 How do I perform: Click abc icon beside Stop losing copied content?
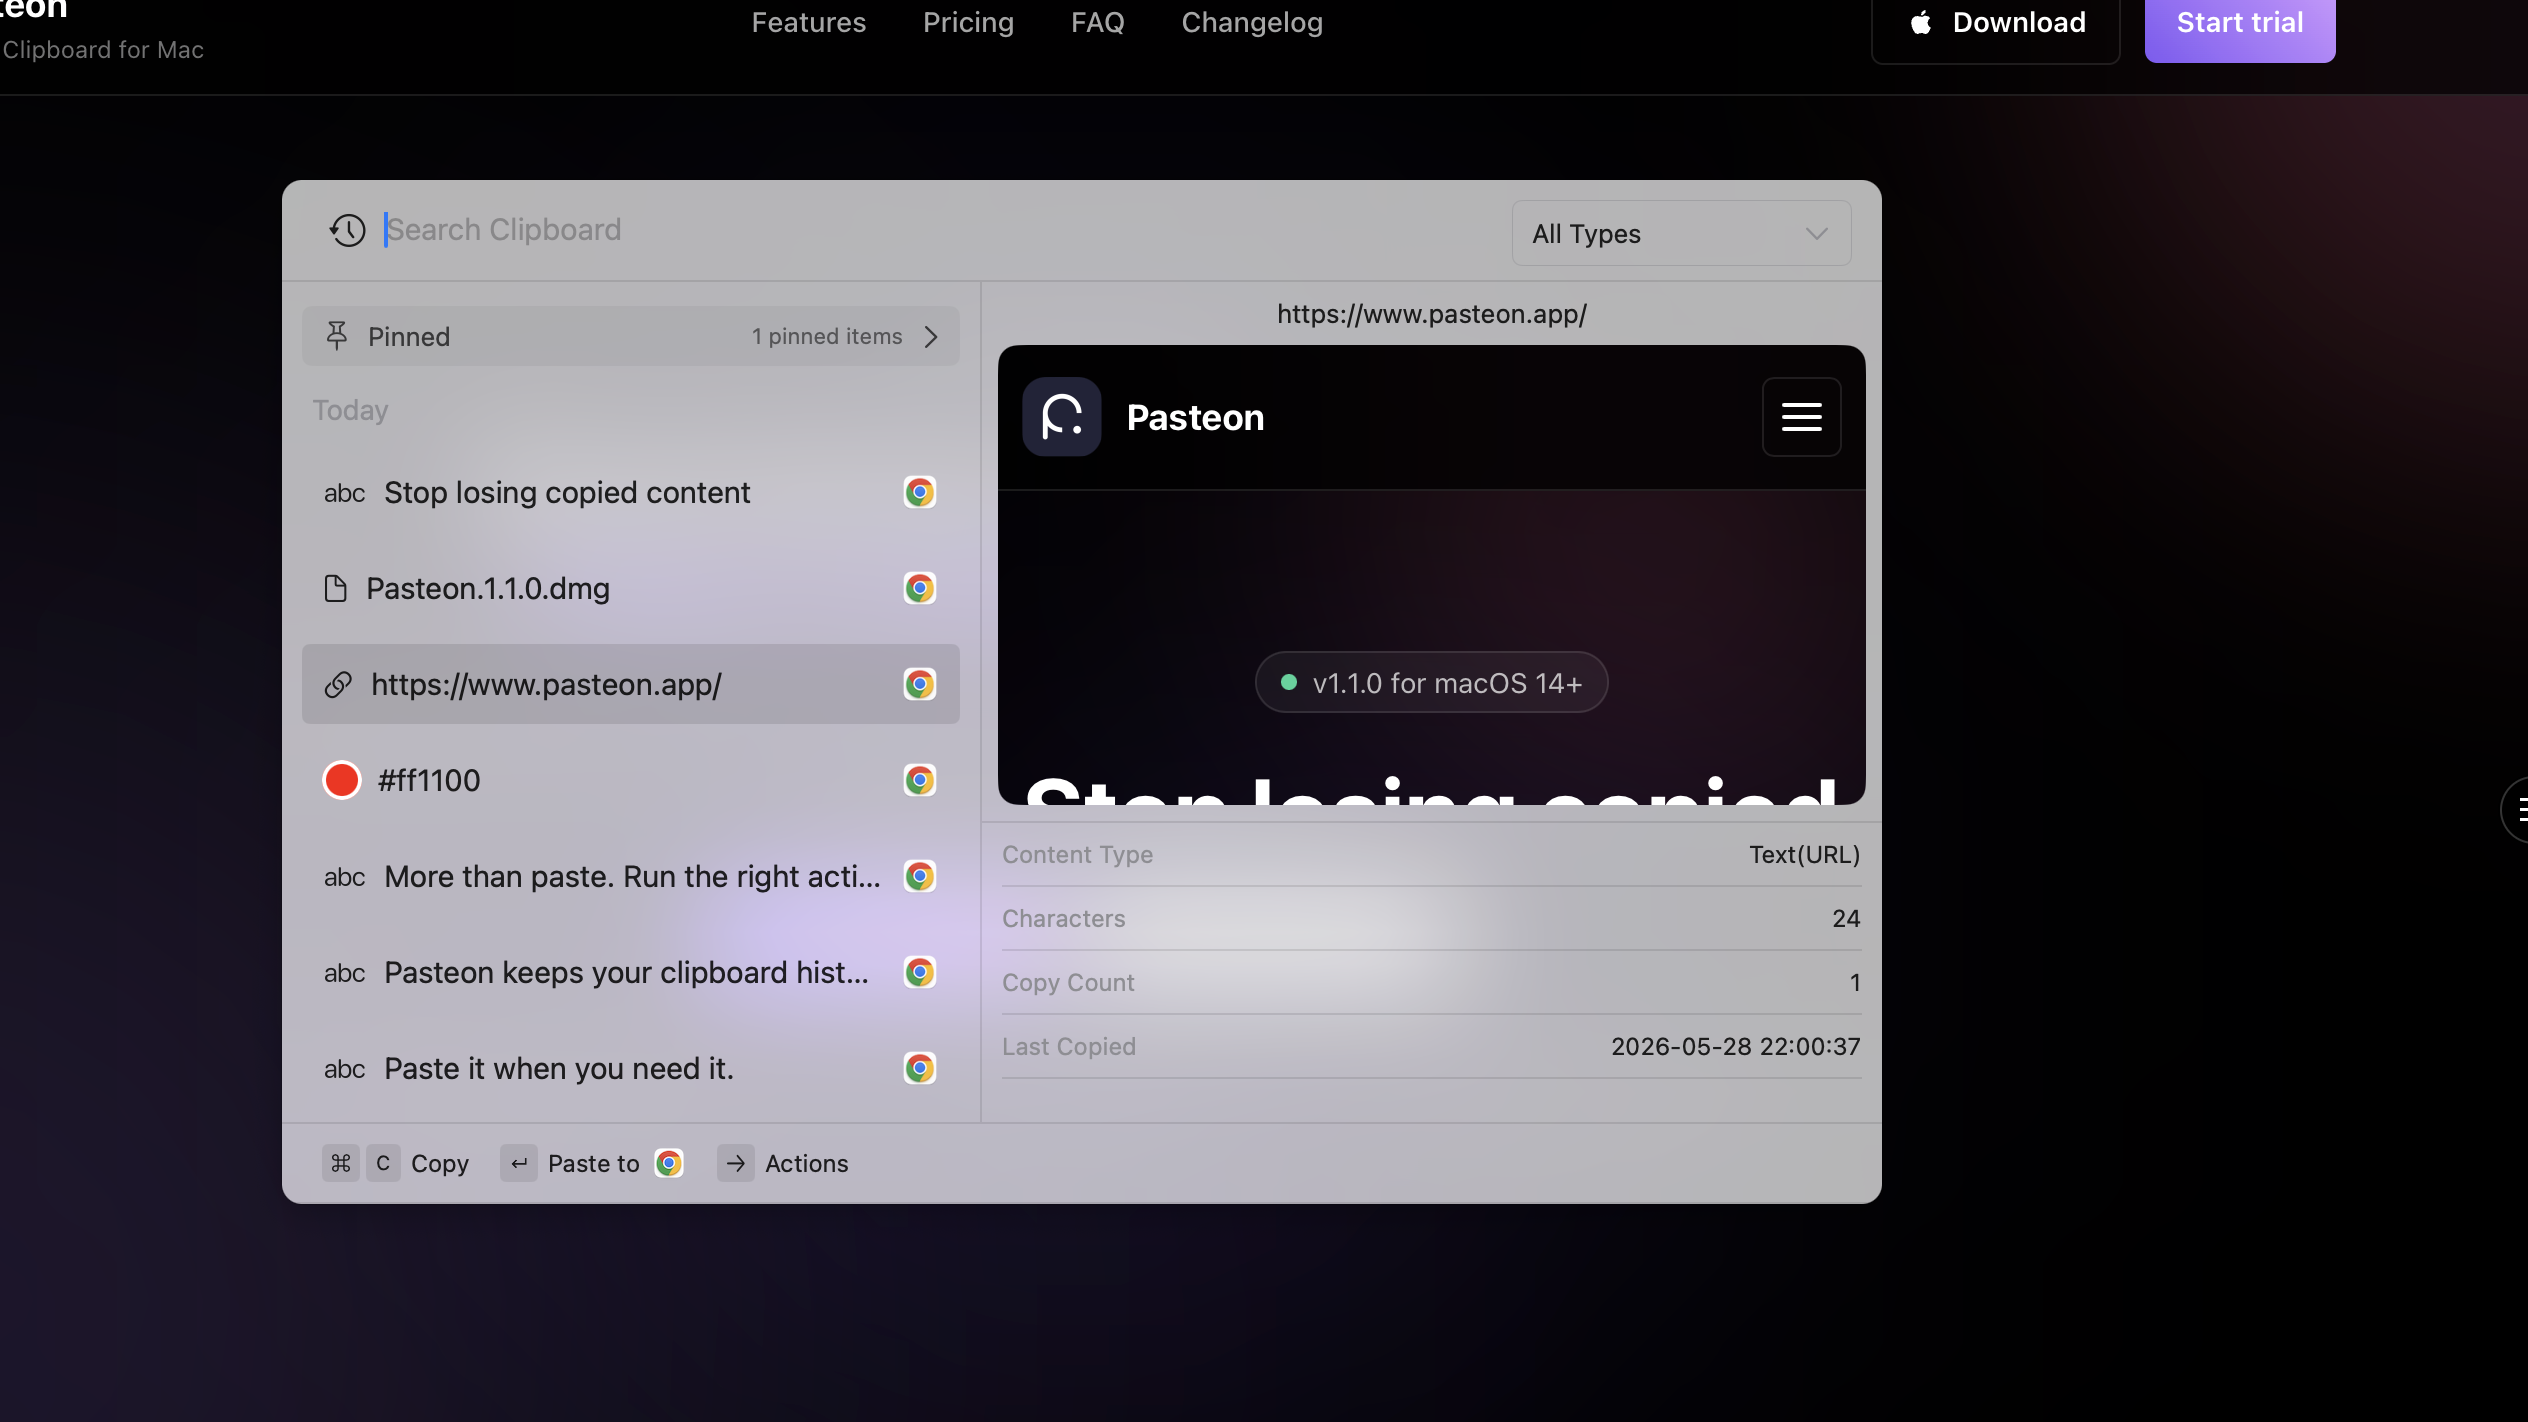(344, 493)
